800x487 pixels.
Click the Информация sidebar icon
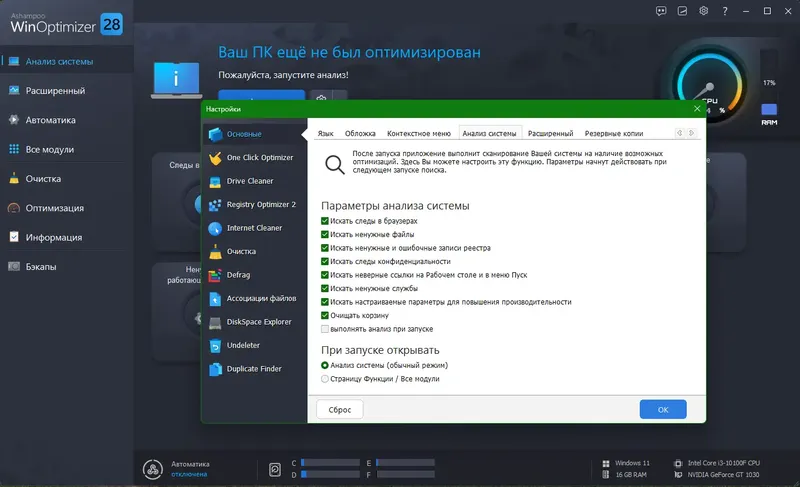[x=14, y=237]
